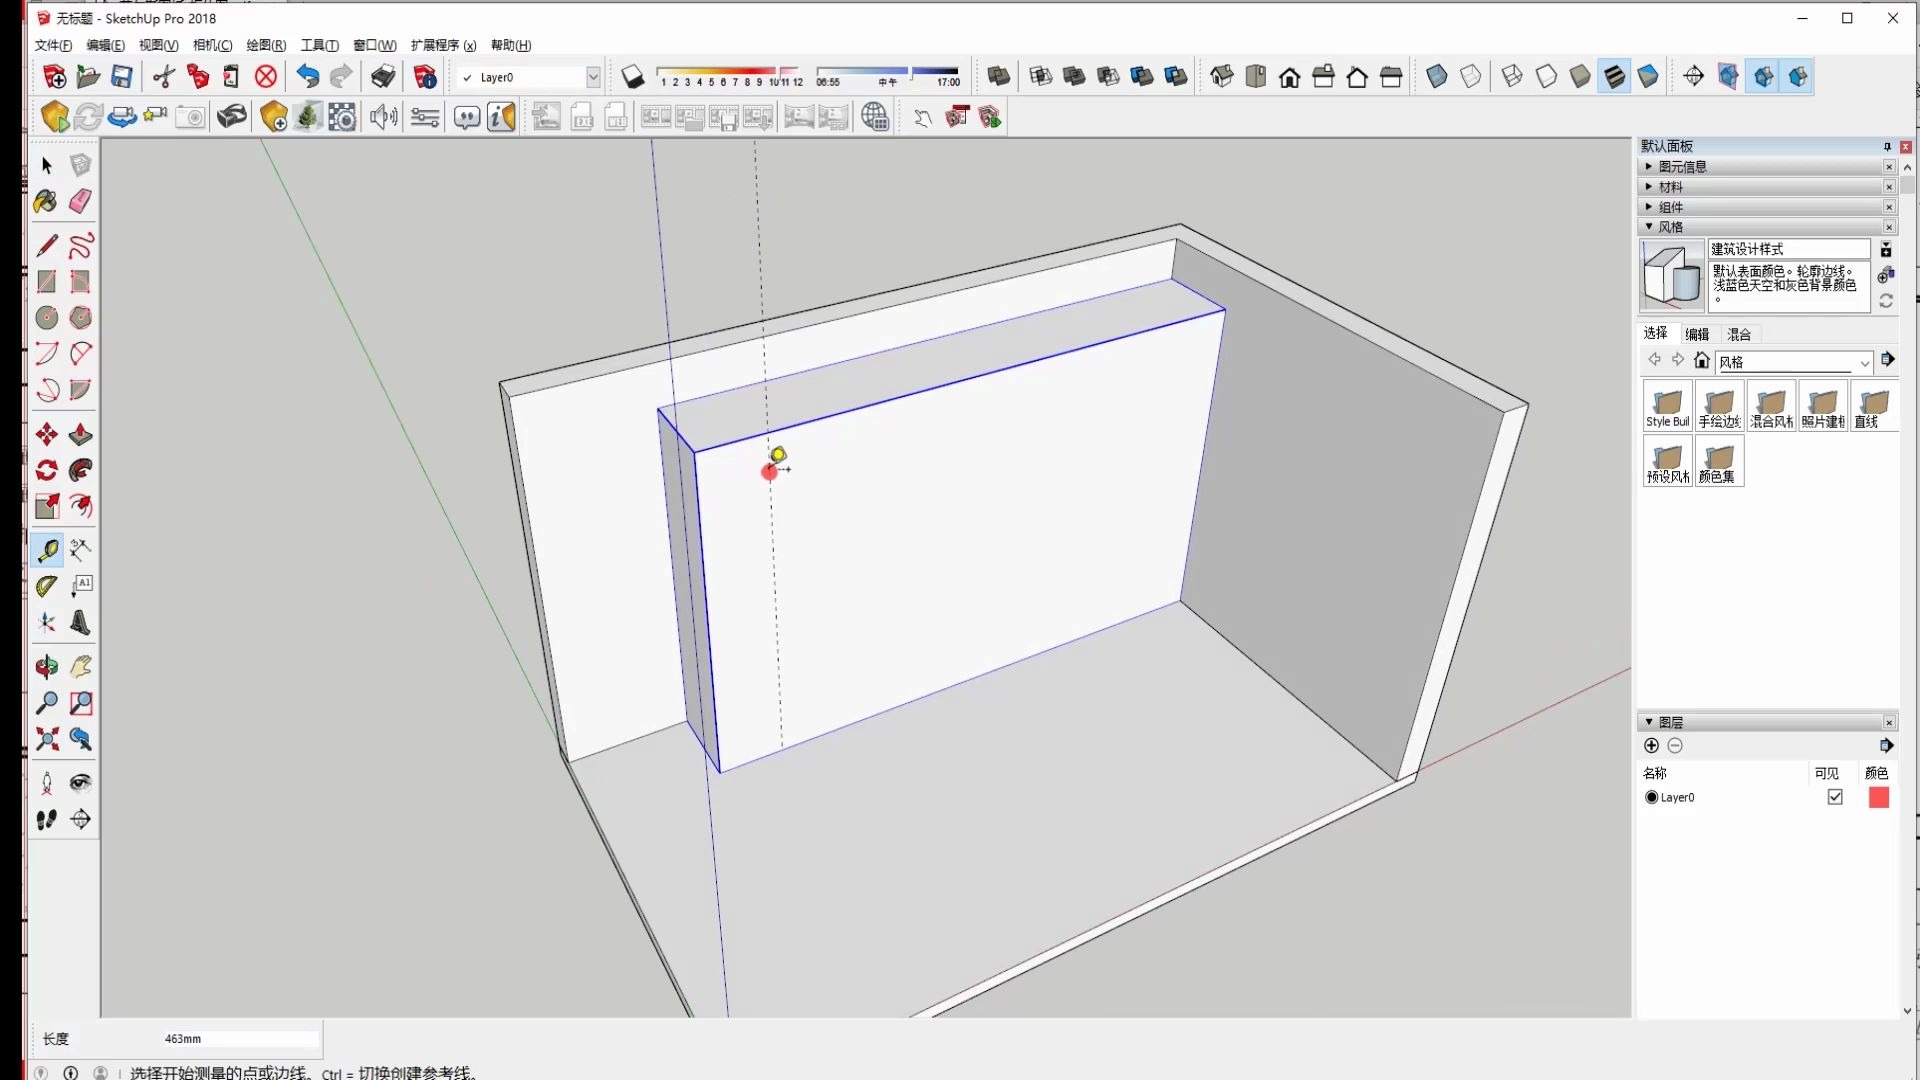Image resolution: width=1920 pixels, height=1080 pixels.
Task: Select the Paint Bucket tool
Action: pyautogui.click(x=45, y=201)
